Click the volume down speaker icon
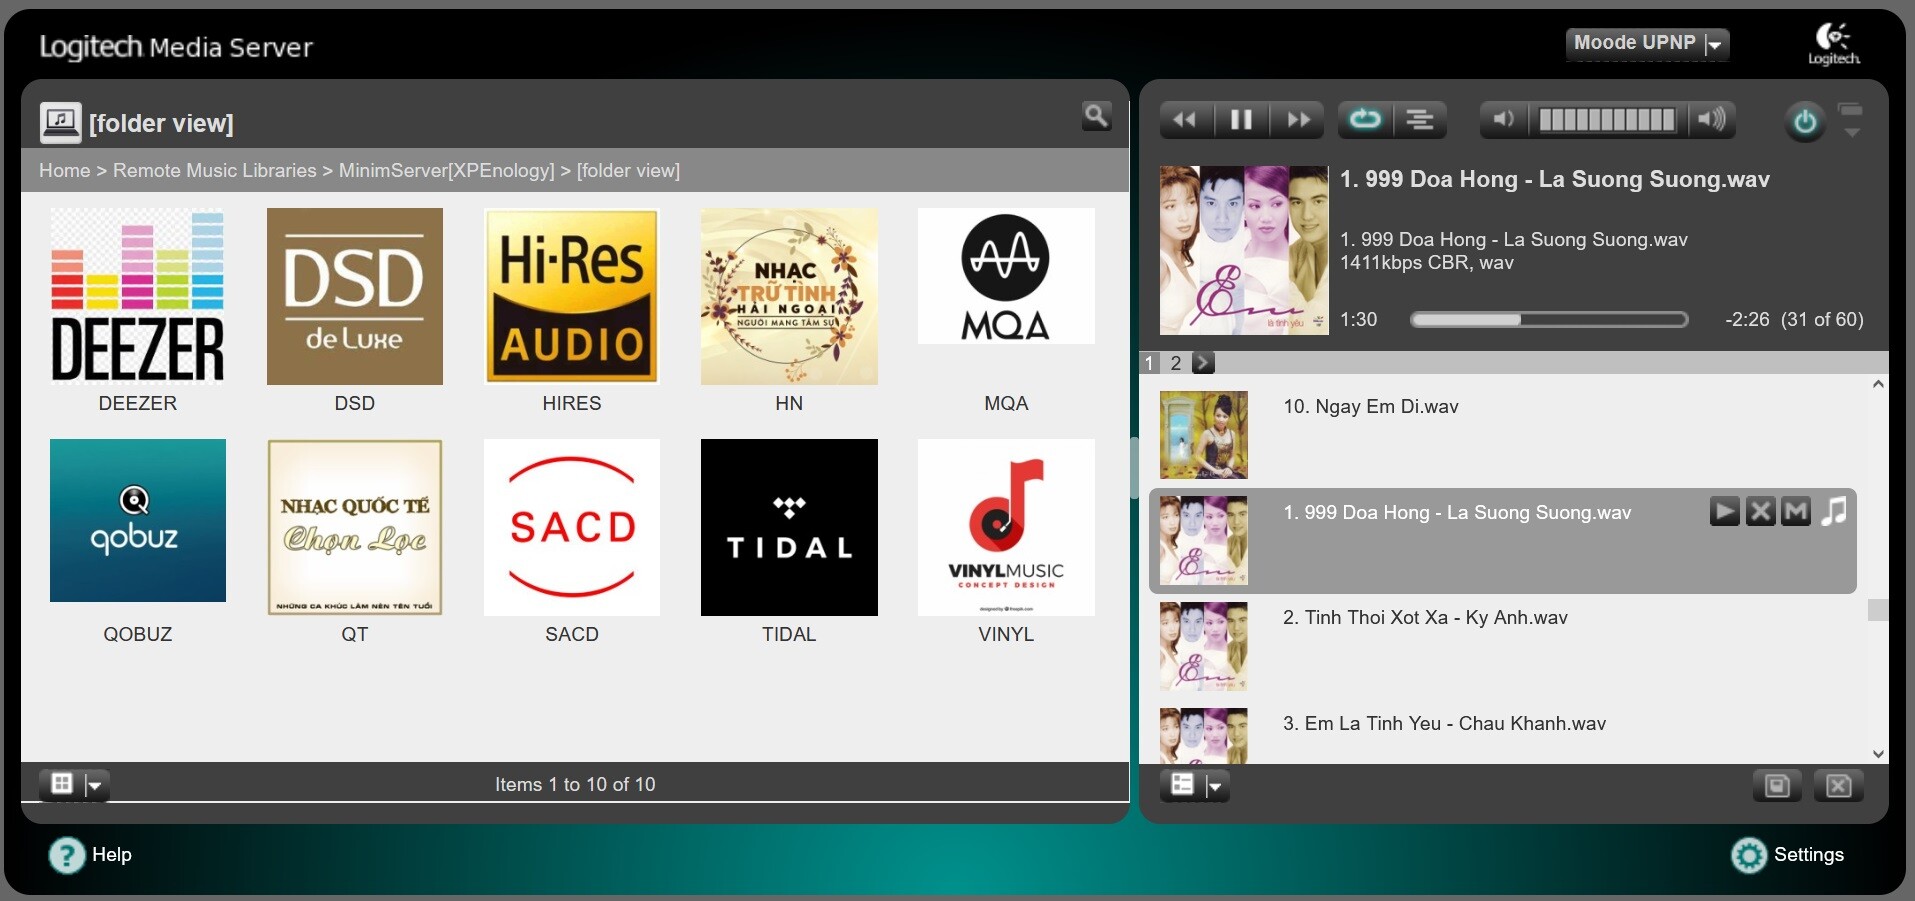The width and height of the screenshot is (1915, 901). [x=1503, y=120]
